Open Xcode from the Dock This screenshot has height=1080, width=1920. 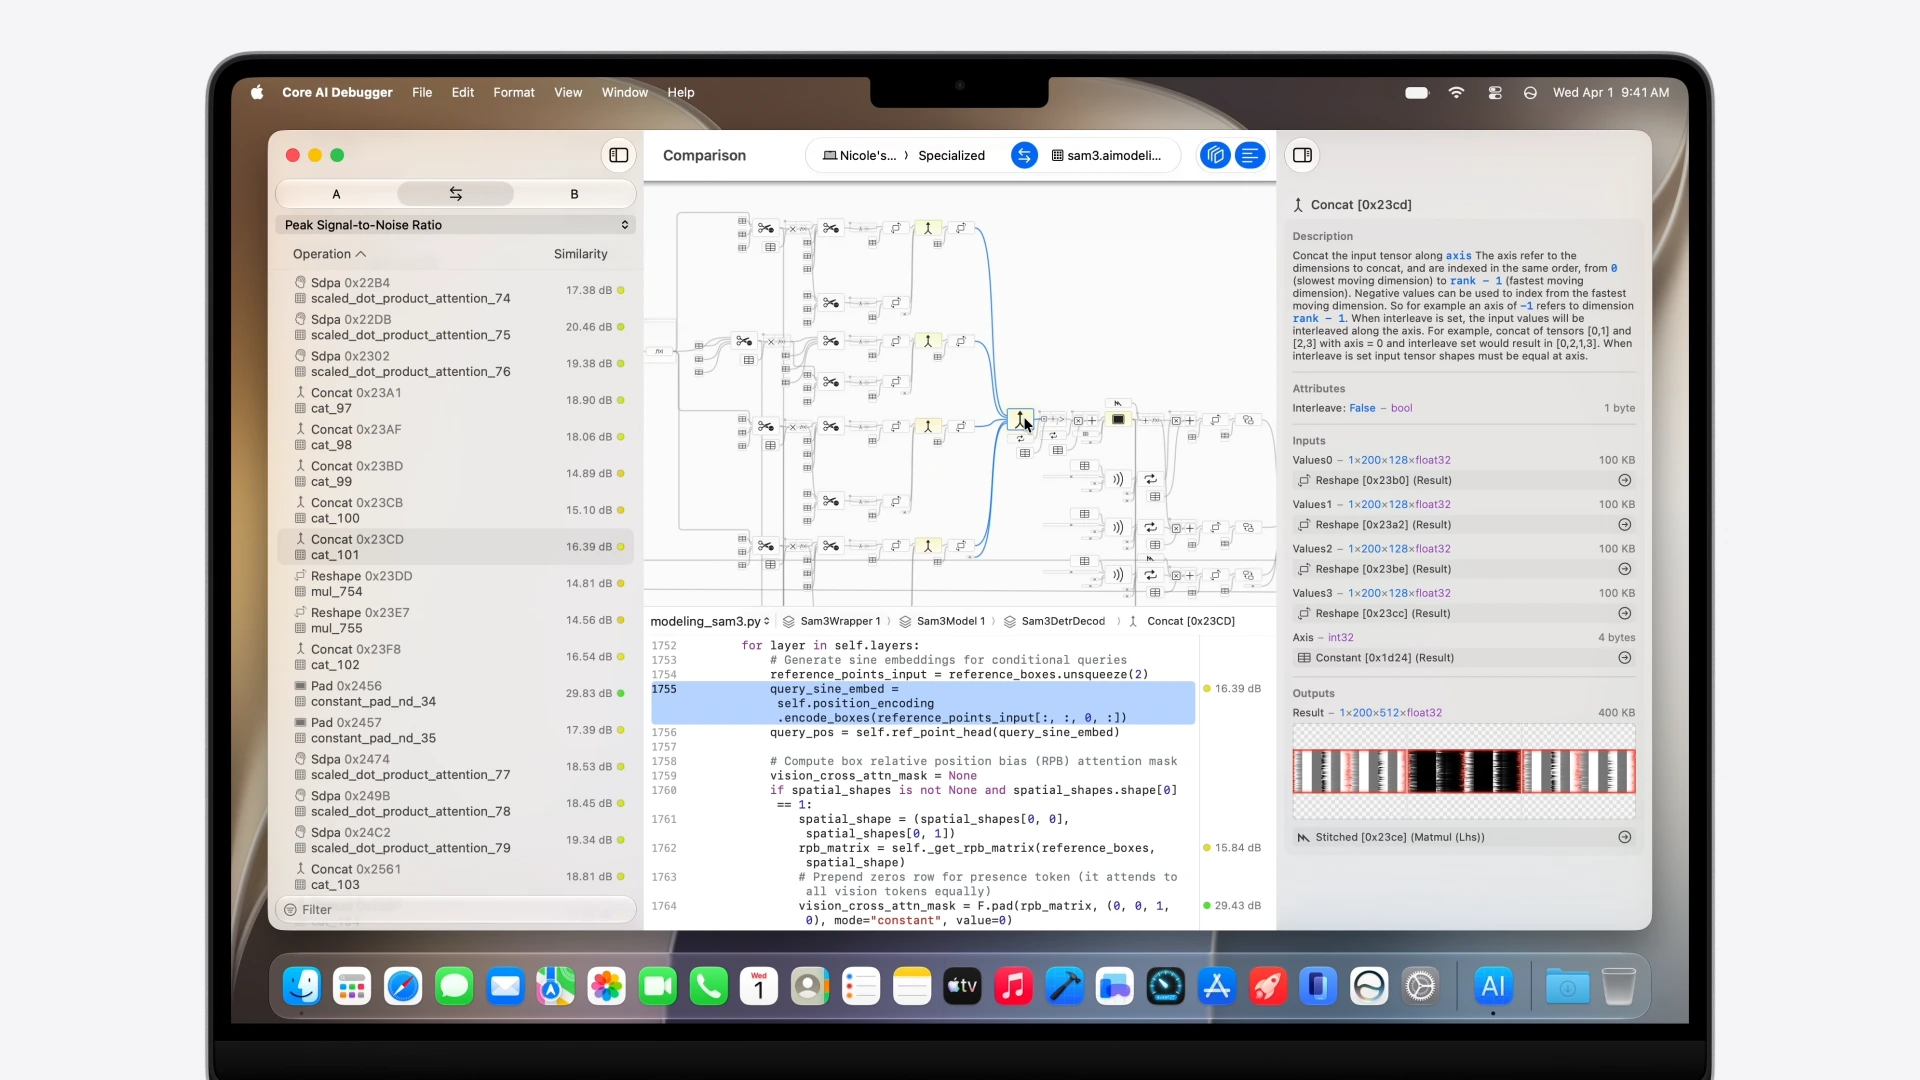tap(1064, 987)
